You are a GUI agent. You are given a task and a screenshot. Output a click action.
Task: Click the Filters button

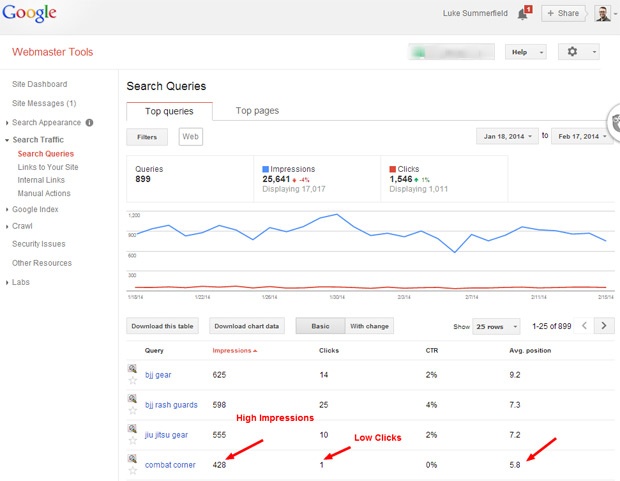click(x=147, y=137)
